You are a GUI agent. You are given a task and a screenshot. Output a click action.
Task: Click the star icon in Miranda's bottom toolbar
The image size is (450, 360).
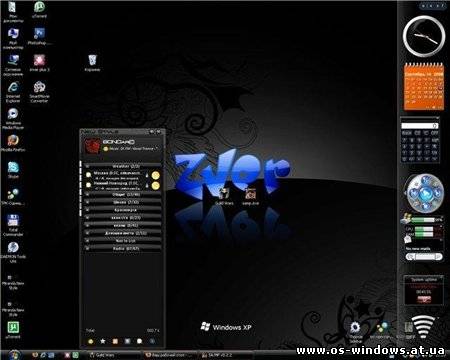[103, 341]
